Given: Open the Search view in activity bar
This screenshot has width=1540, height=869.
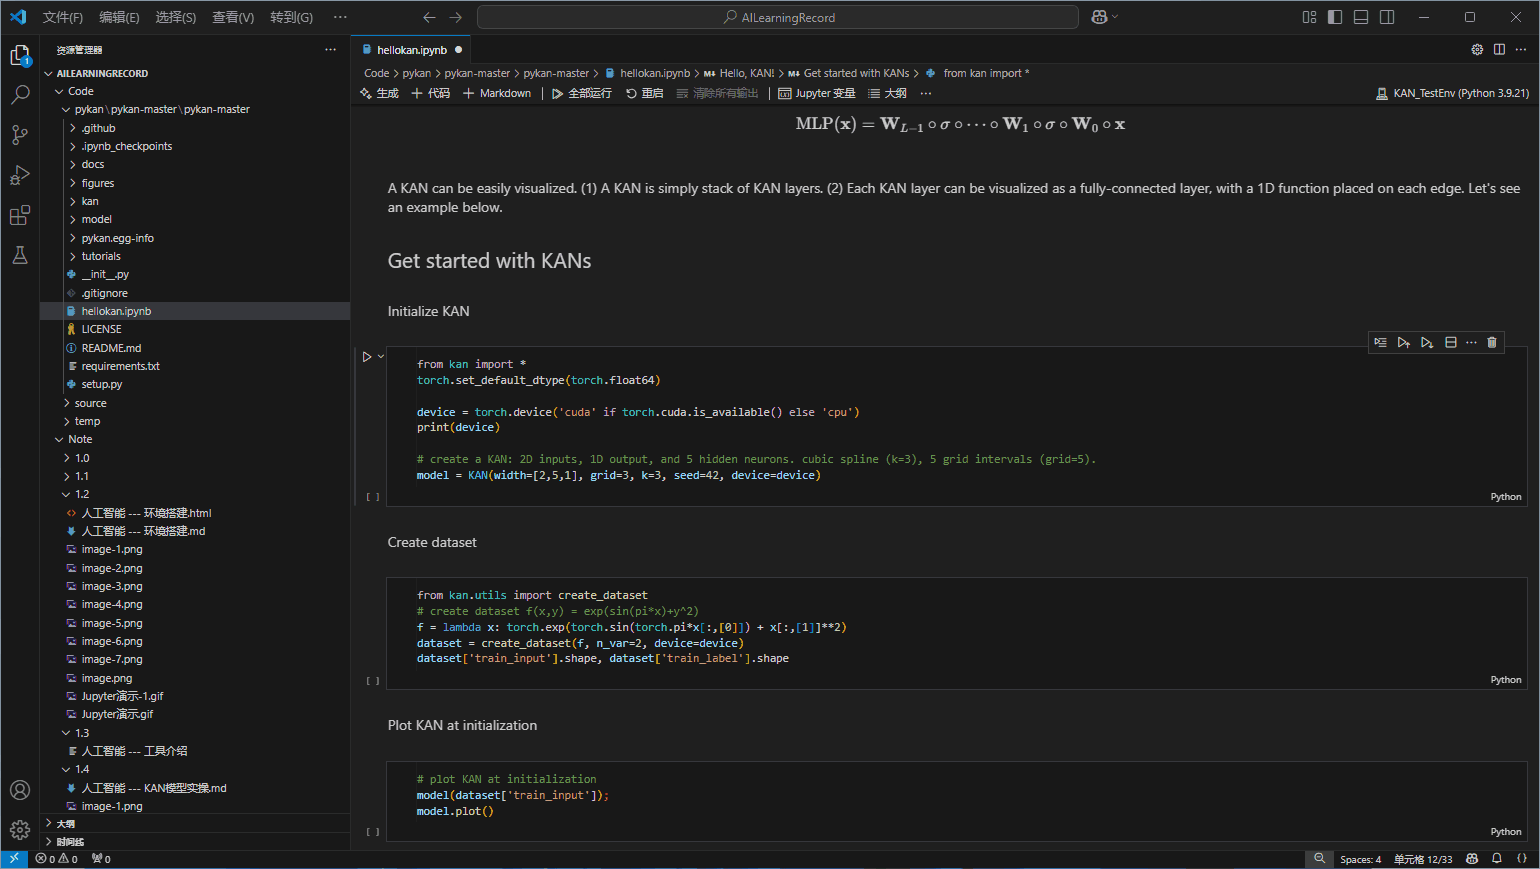Looking at the screenshot, I should [20, 95].
